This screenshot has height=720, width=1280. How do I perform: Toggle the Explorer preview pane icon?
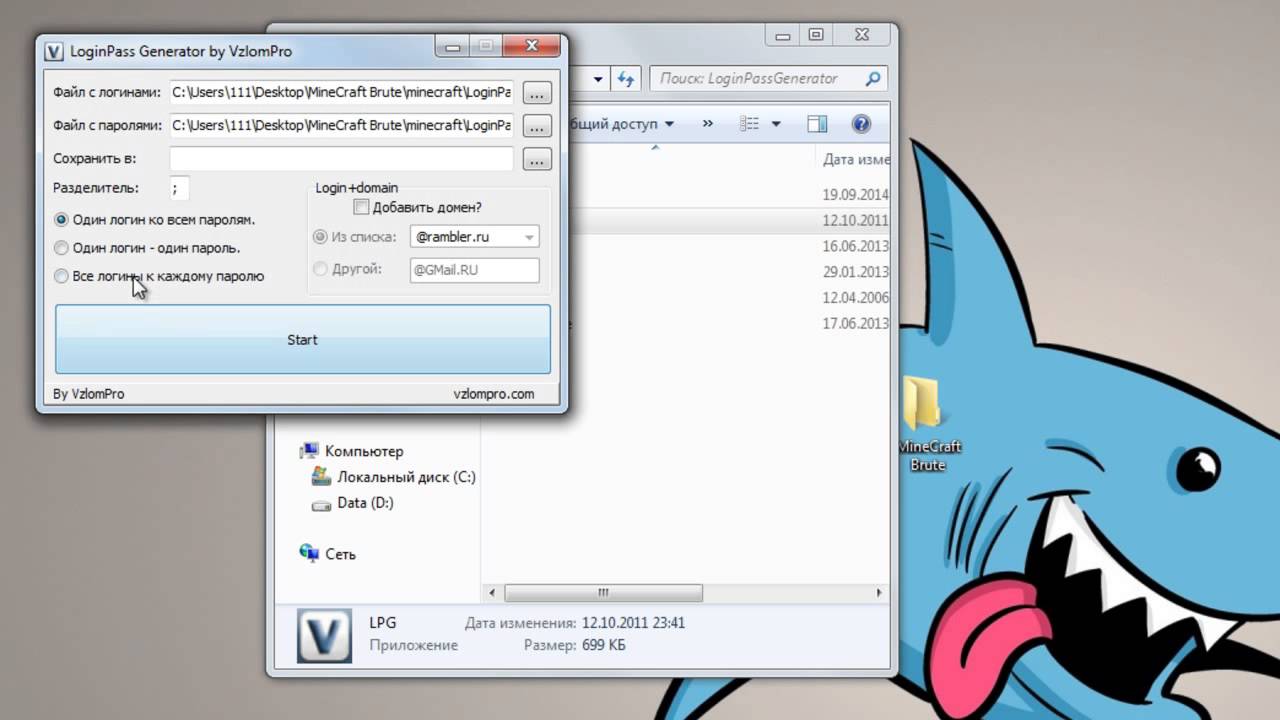click(817, 124)
